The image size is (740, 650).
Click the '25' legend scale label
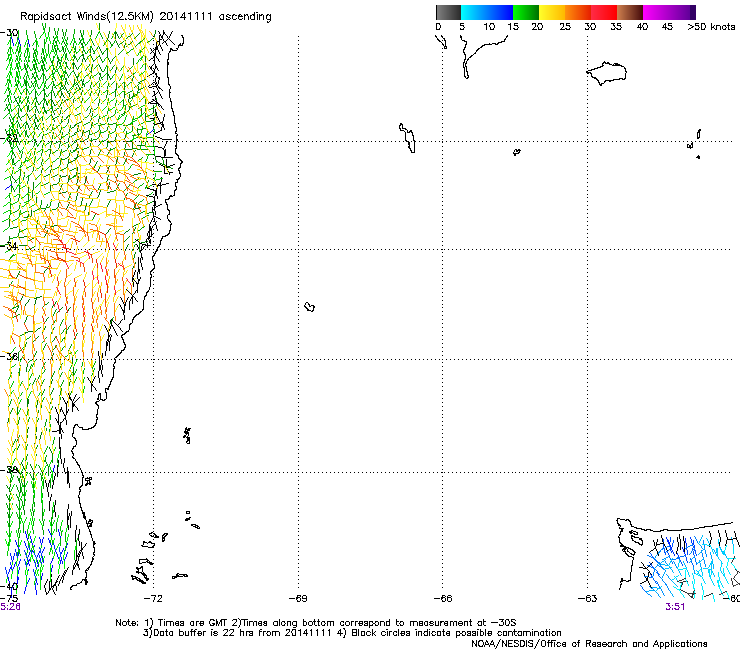pos(565,27)
